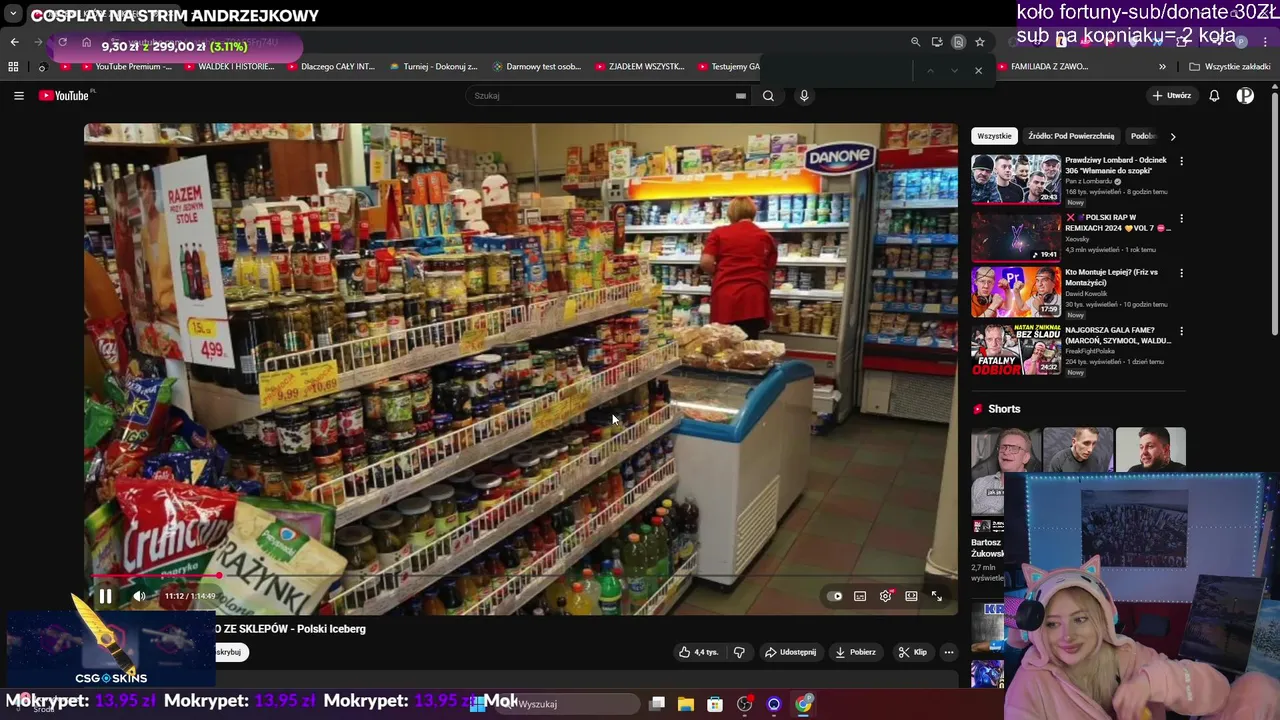Like the video (4,4 tys.)
This screenshot has height=720, width=1280.
click(698, 652)
